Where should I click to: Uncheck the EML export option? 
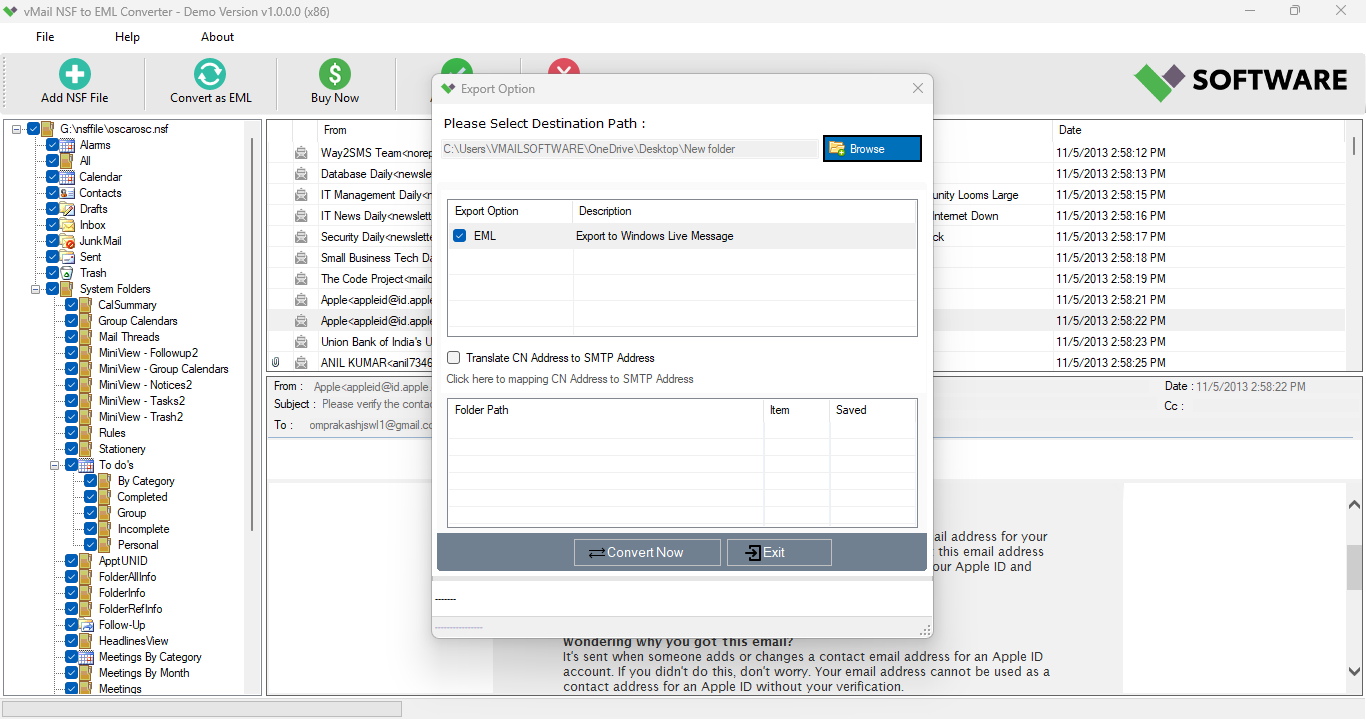point(459,234)
